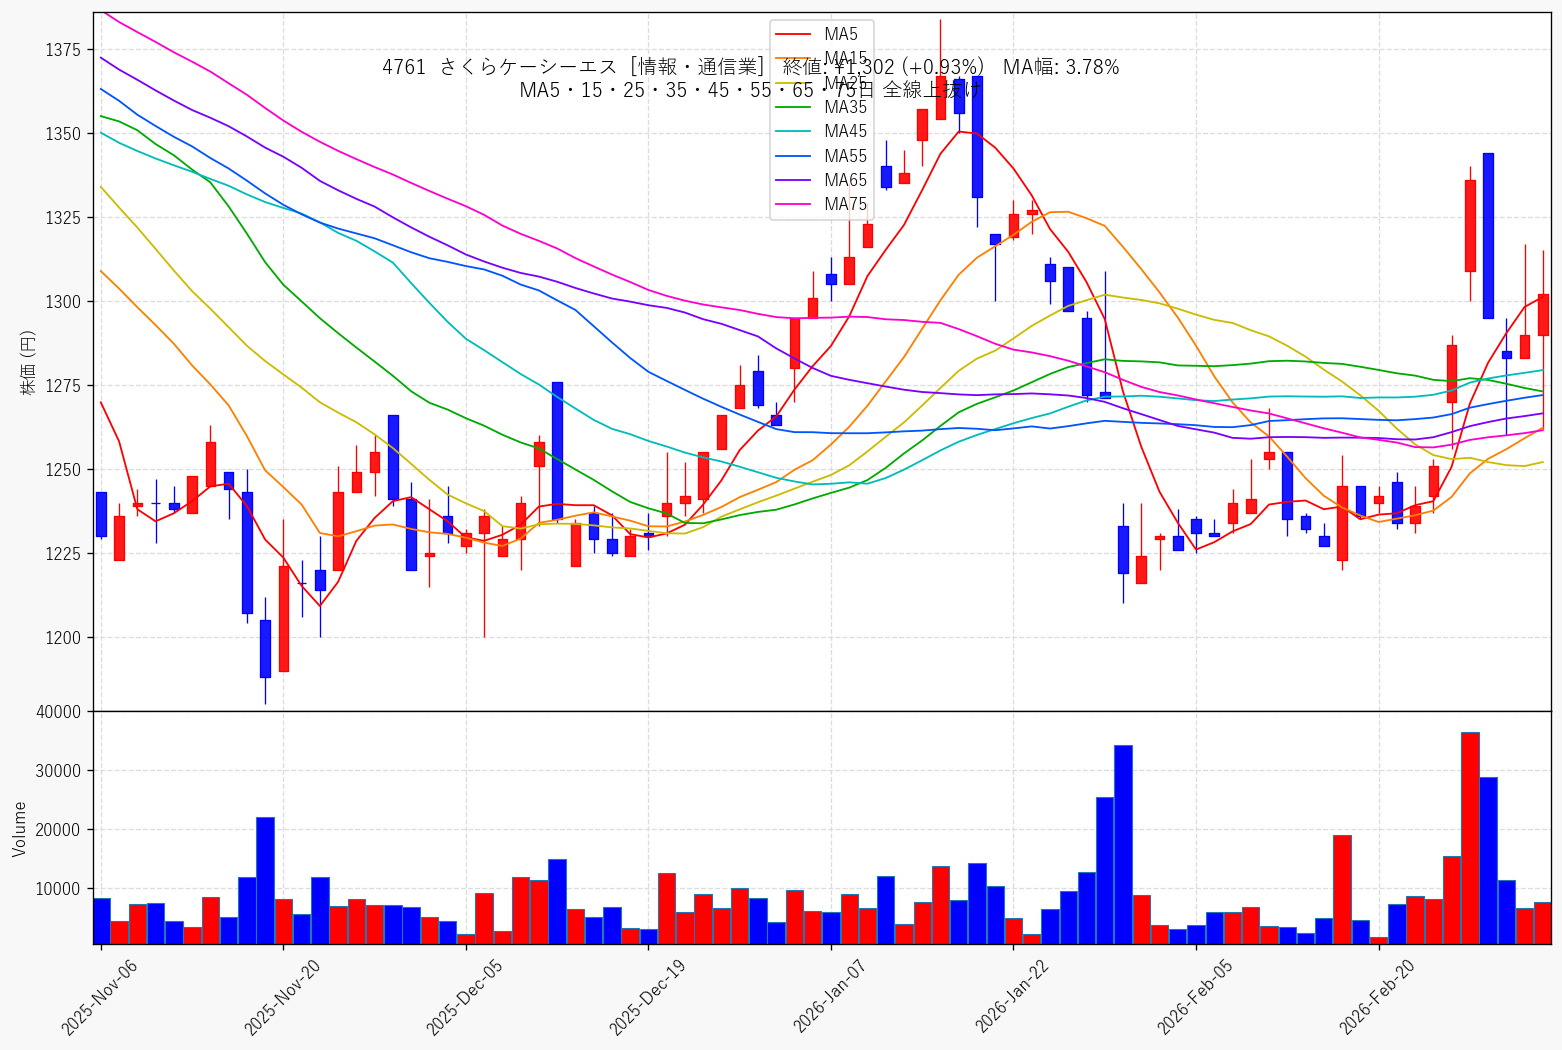Click the Volume axis title
Viewport: 1562px width, 1050px height.
19,828
